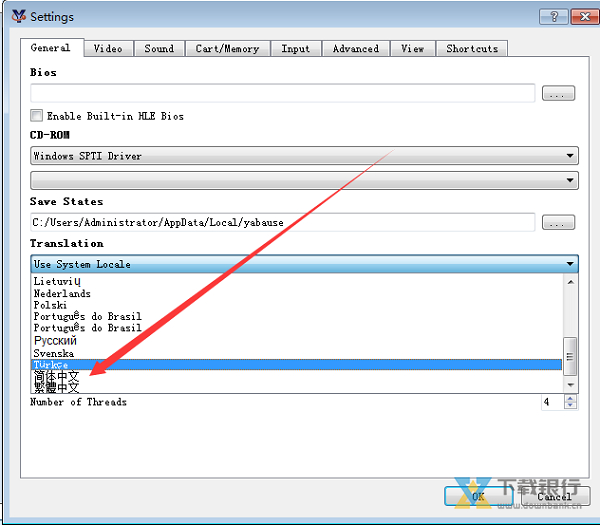Browse for Bios file button
600x525 pixels.
(x=557, y=93)
